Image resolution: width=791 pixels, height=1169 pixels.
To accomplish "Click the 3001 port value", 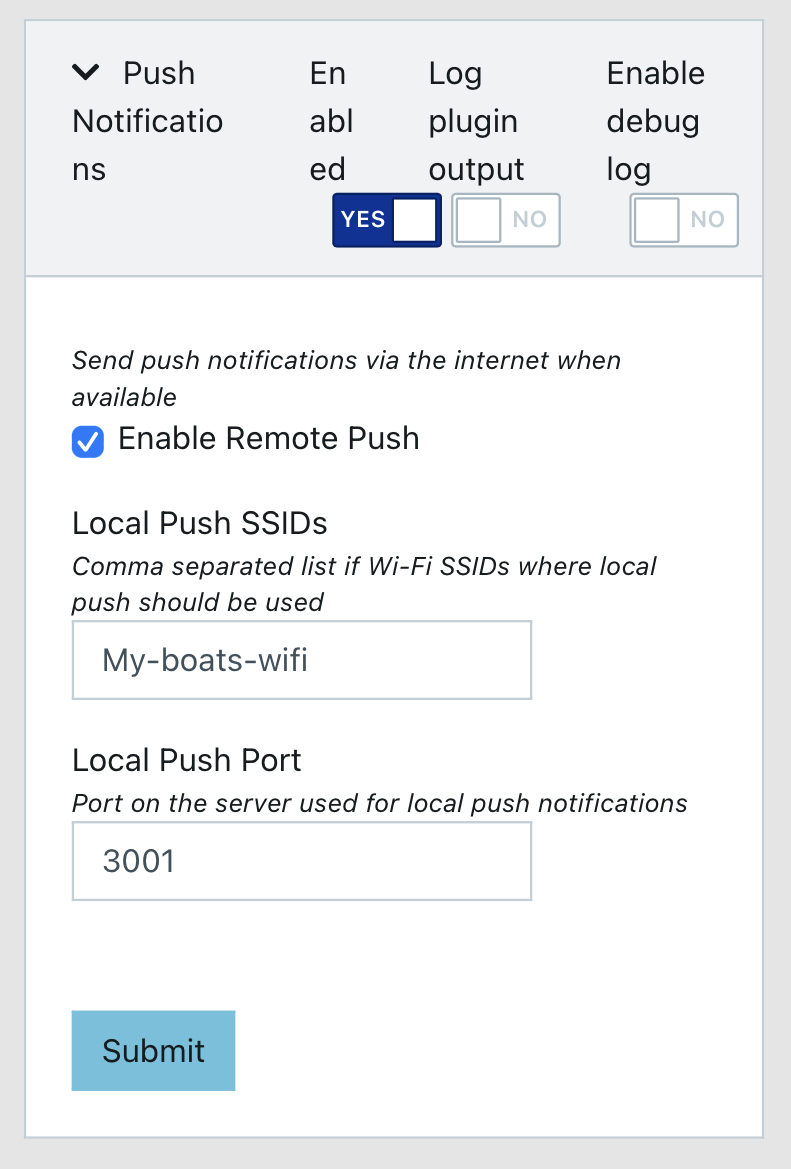I will [x=139, y=861].
